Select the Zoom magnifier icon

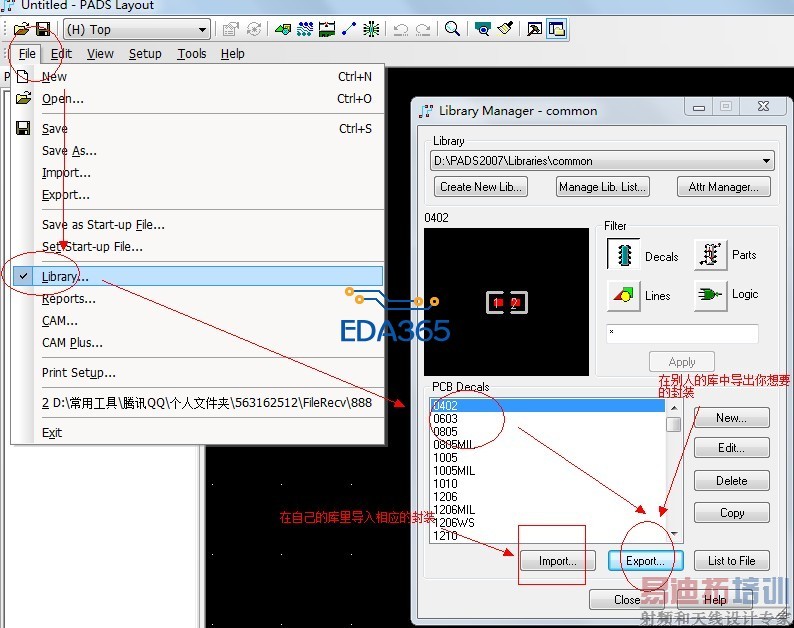point(452,29)
